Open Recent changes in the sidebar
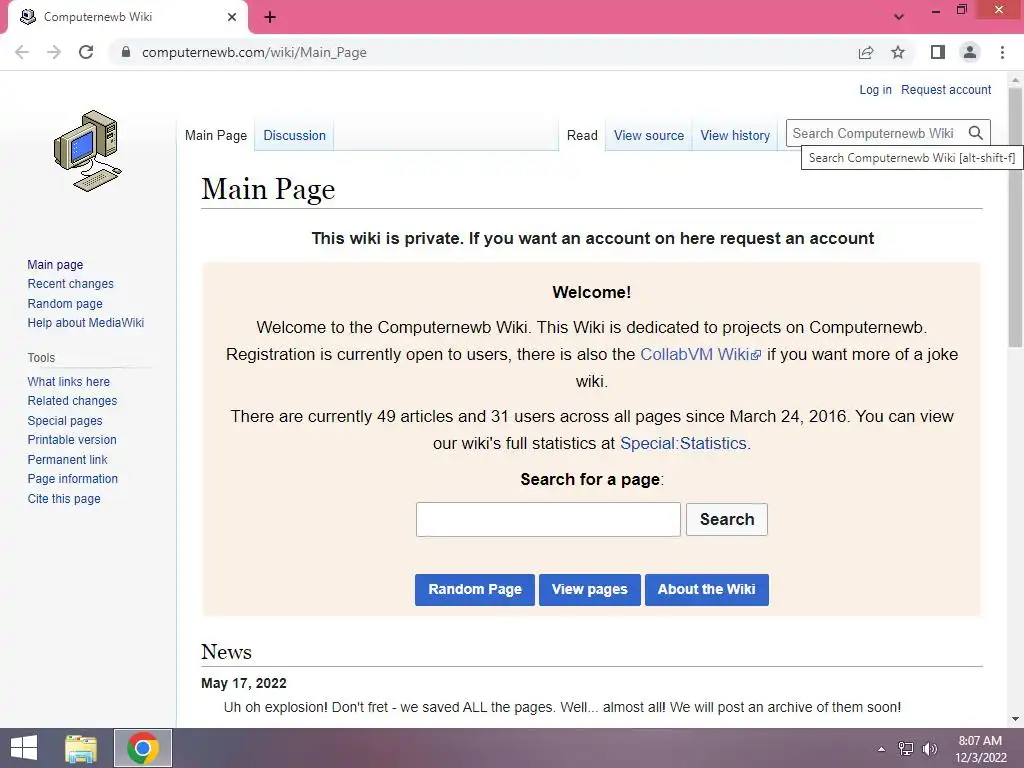Viewport: 1024px width, 768px height. (71, 283)
